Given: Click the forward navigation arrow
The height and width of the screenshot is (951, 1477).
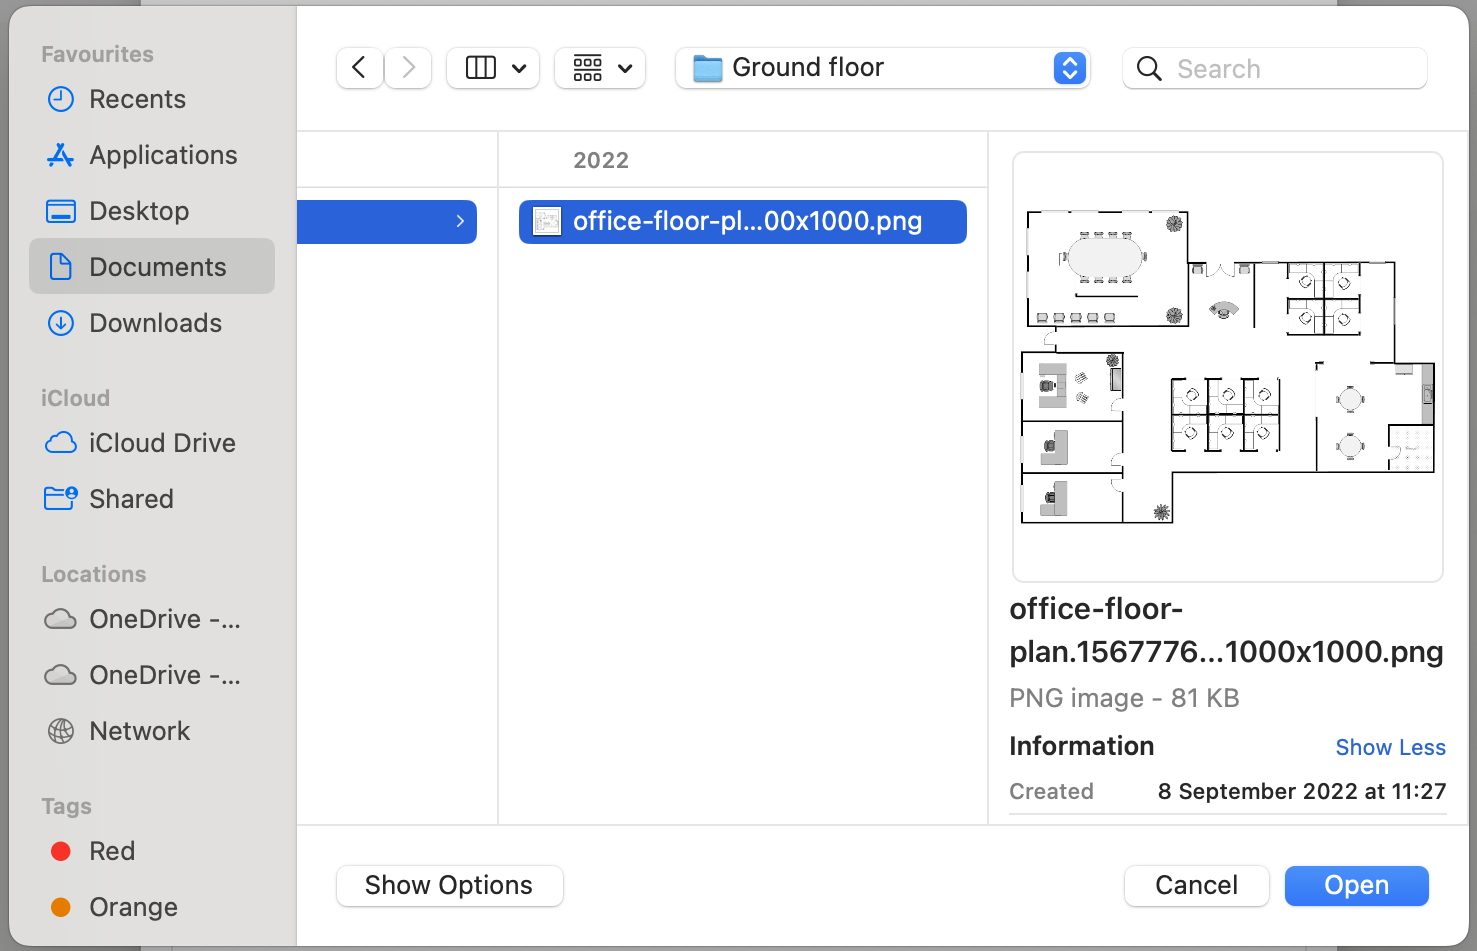Looking at the screenshot, I should point(408,68).
